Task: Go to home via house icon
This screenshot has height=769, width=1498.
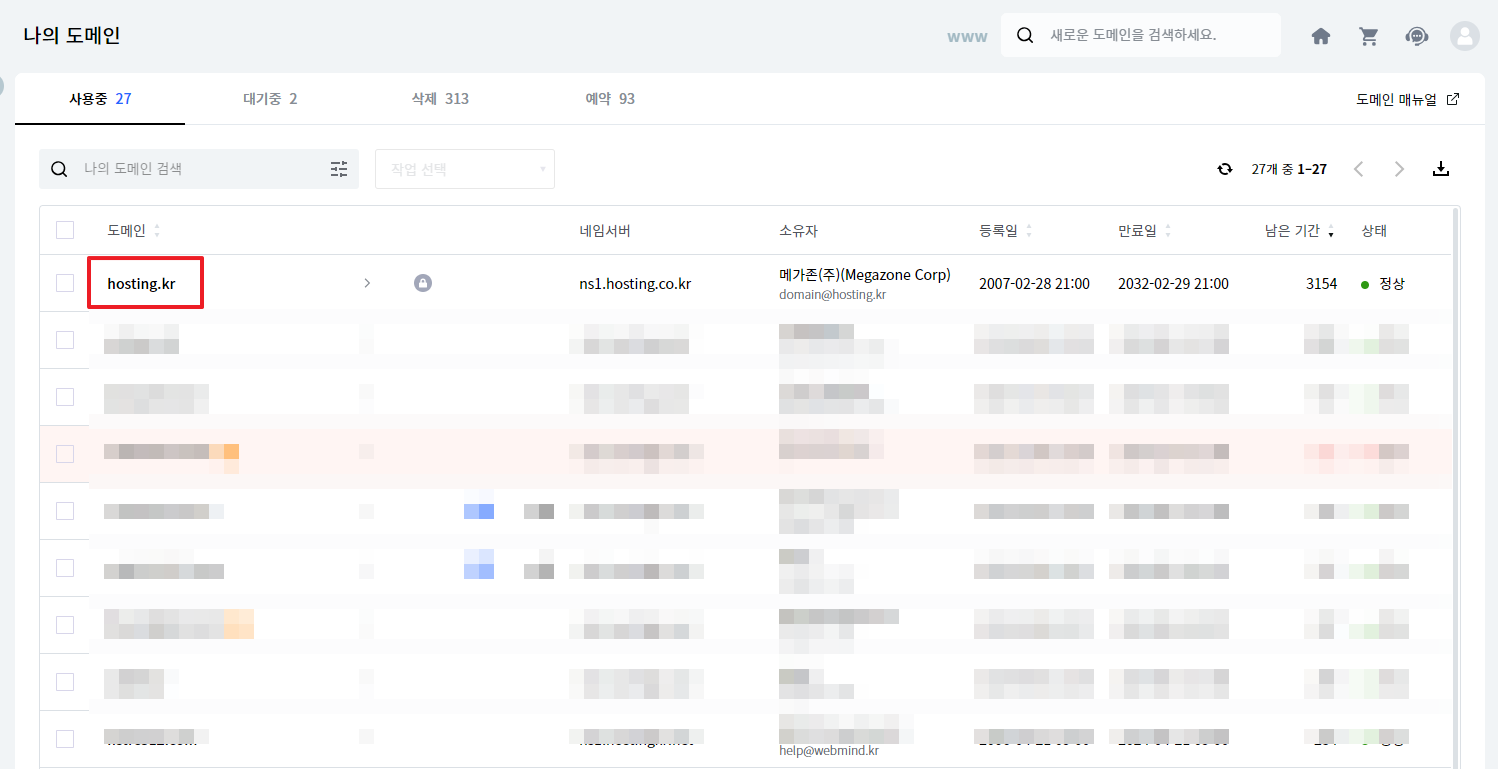Action: pyautogui.click(x=1321, y=36)
